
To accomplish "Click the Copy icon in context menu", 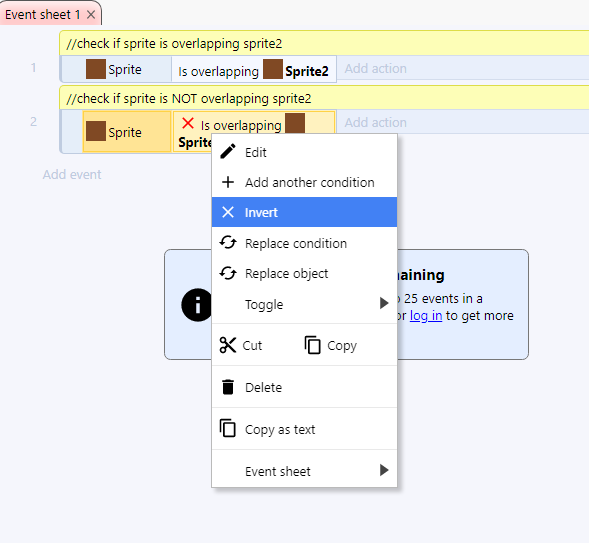I will click(x=313, y=345).
